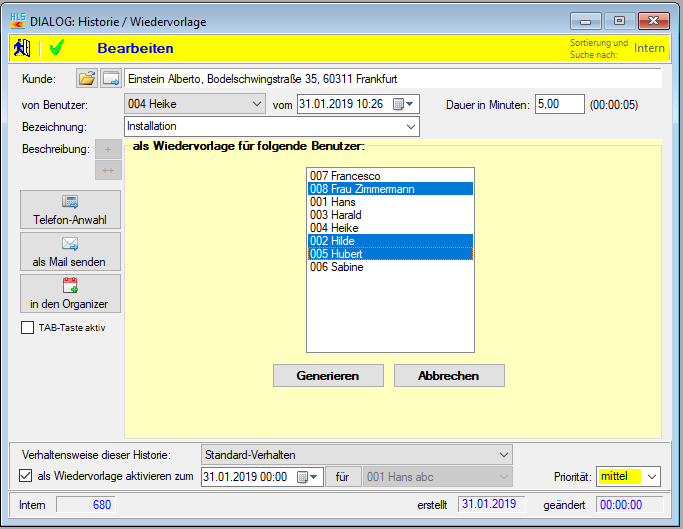
Task: Click the Telefon-Anwahl button
Action: (70, 210)
